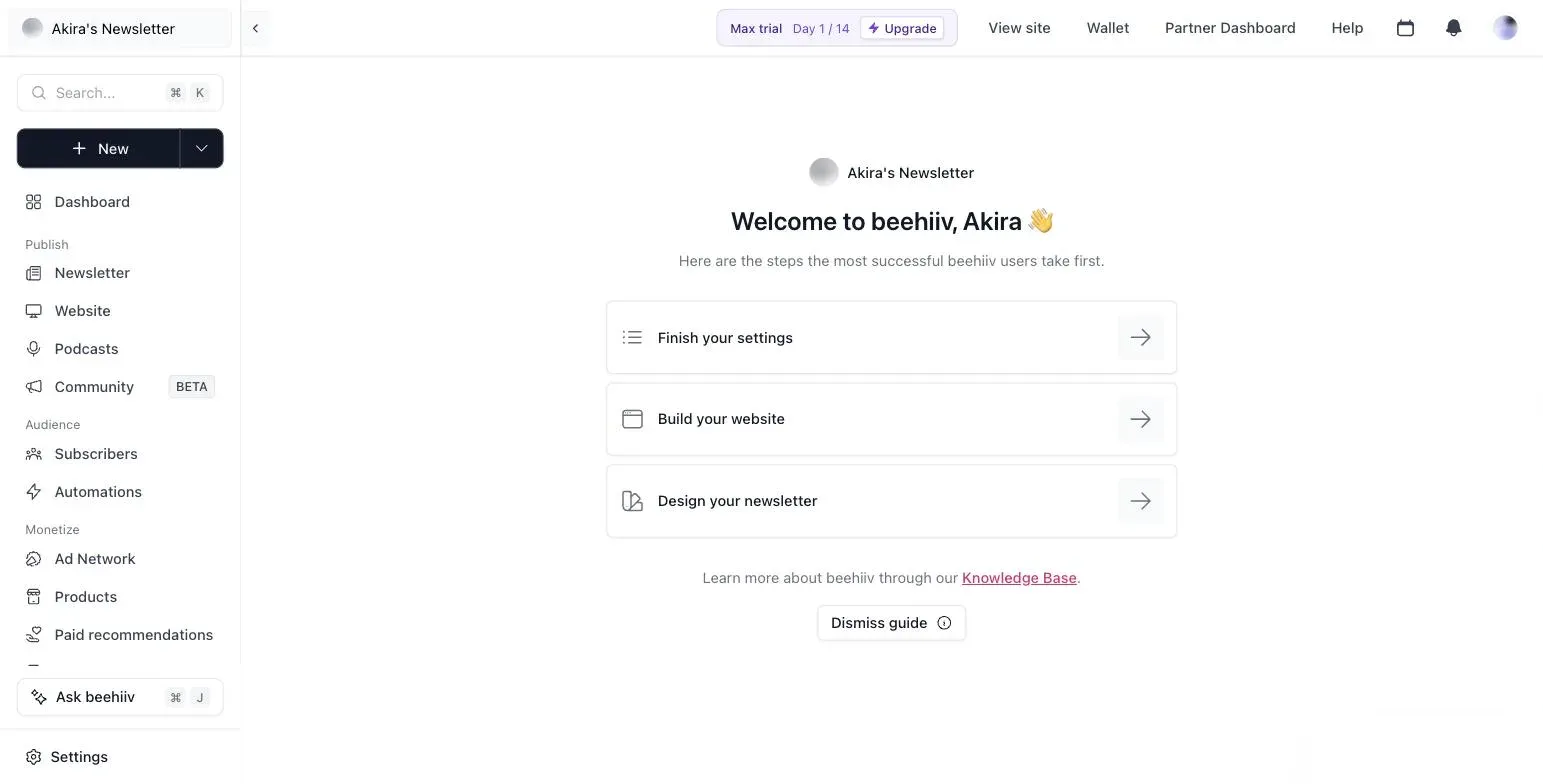The image size is (1543, 784).
Task: Open Partner Dashboard link
Action: tap(1230, 28)
